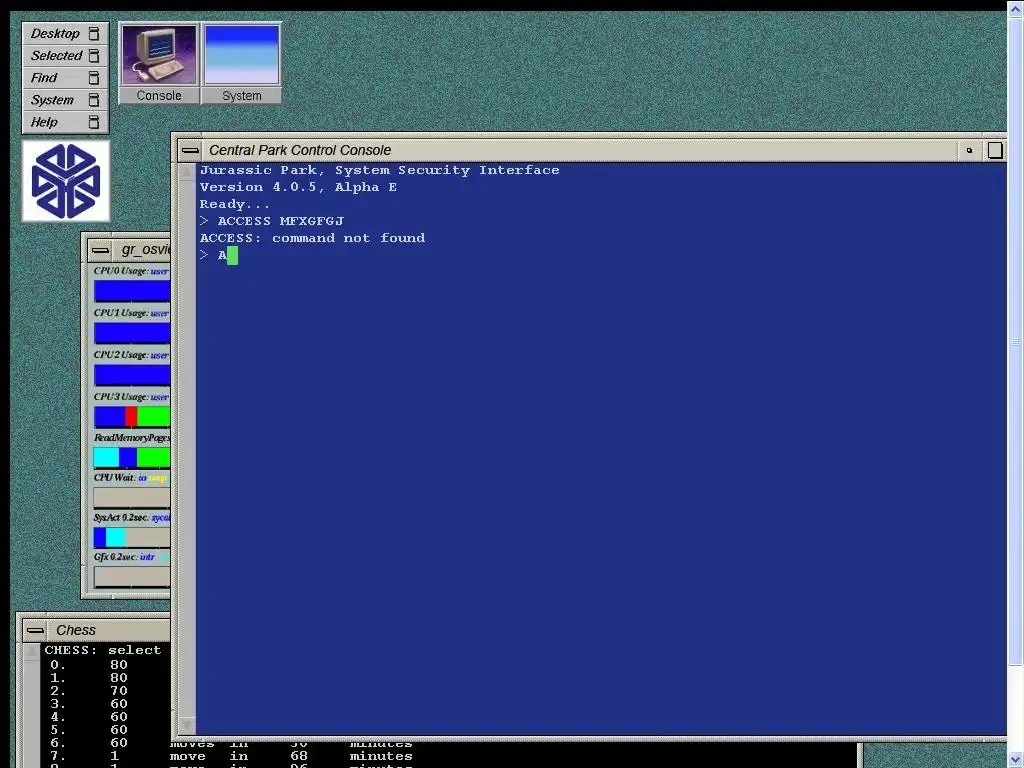Click the CPU1 Usage bar
This screenshot has width=1024, height=768.
coord(132,333)
